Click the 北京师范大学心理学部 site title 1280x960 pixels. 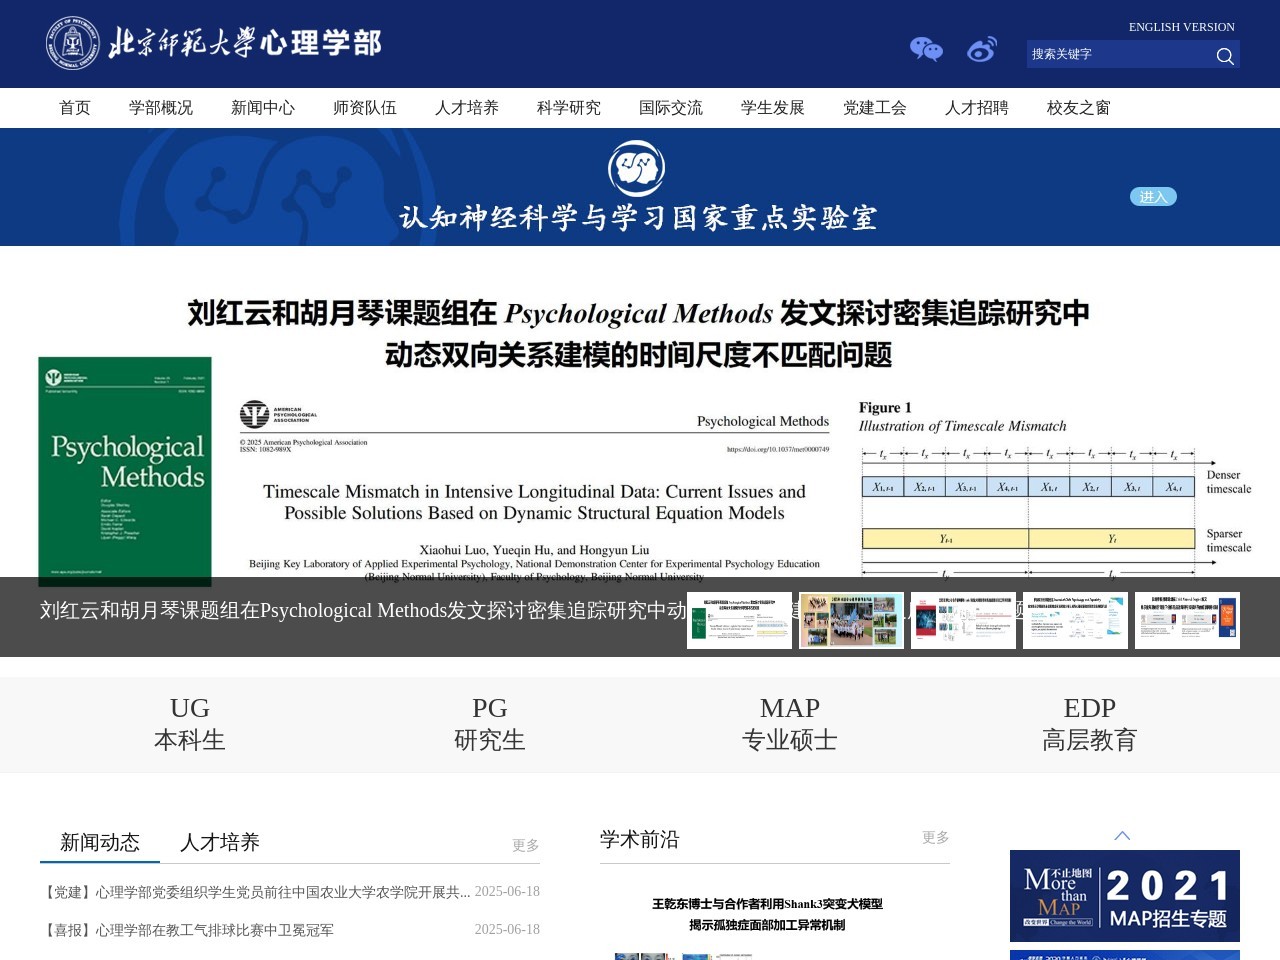245,43
